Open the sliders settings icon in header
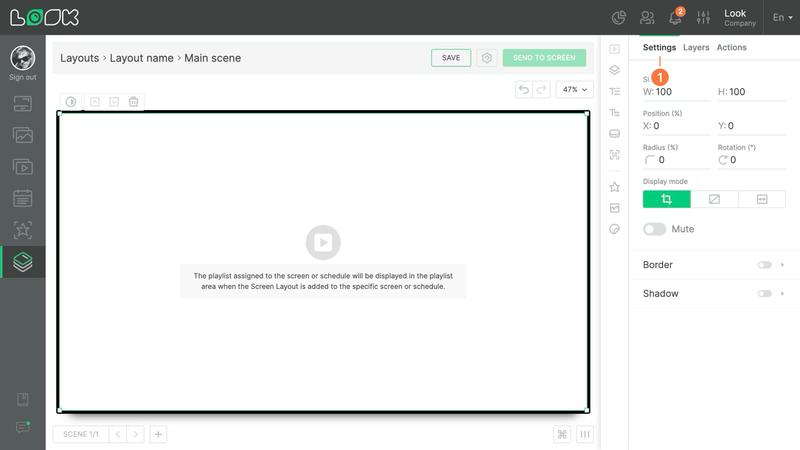This screenshot has width=800, height=450. pos(703,18)
